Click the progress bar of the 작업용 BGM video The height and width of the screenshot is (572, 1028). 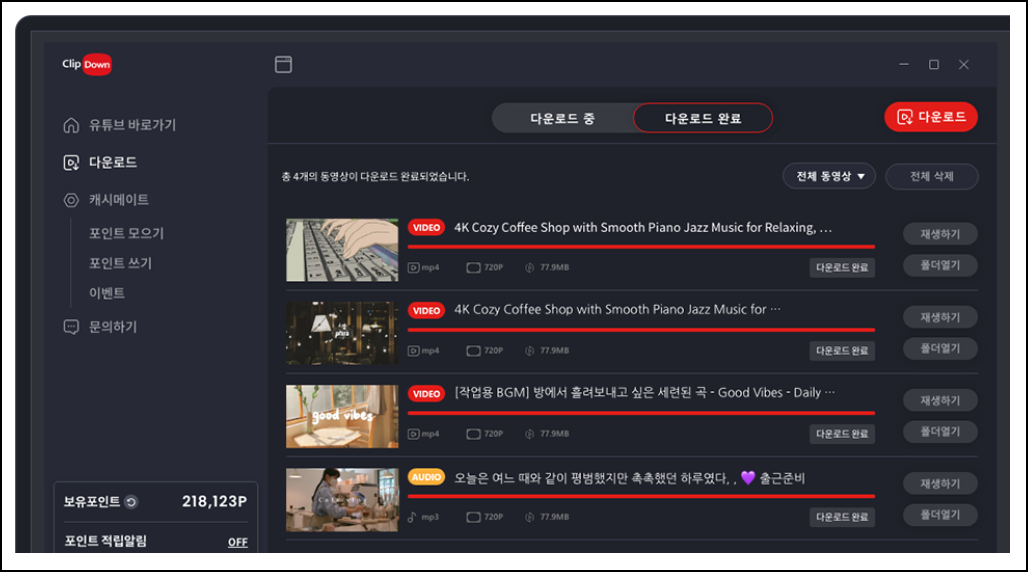click(x=641, y=413)
